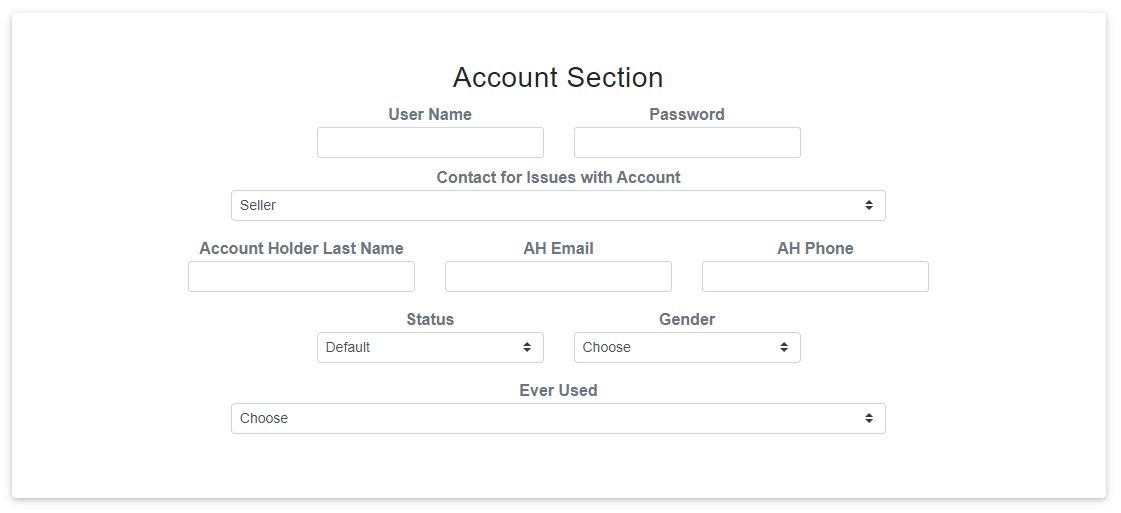This screenshot has width=1121, height=513.
Task: Open the Contact for Issues with Account dropdown
Action: click(x=558, y=205)
